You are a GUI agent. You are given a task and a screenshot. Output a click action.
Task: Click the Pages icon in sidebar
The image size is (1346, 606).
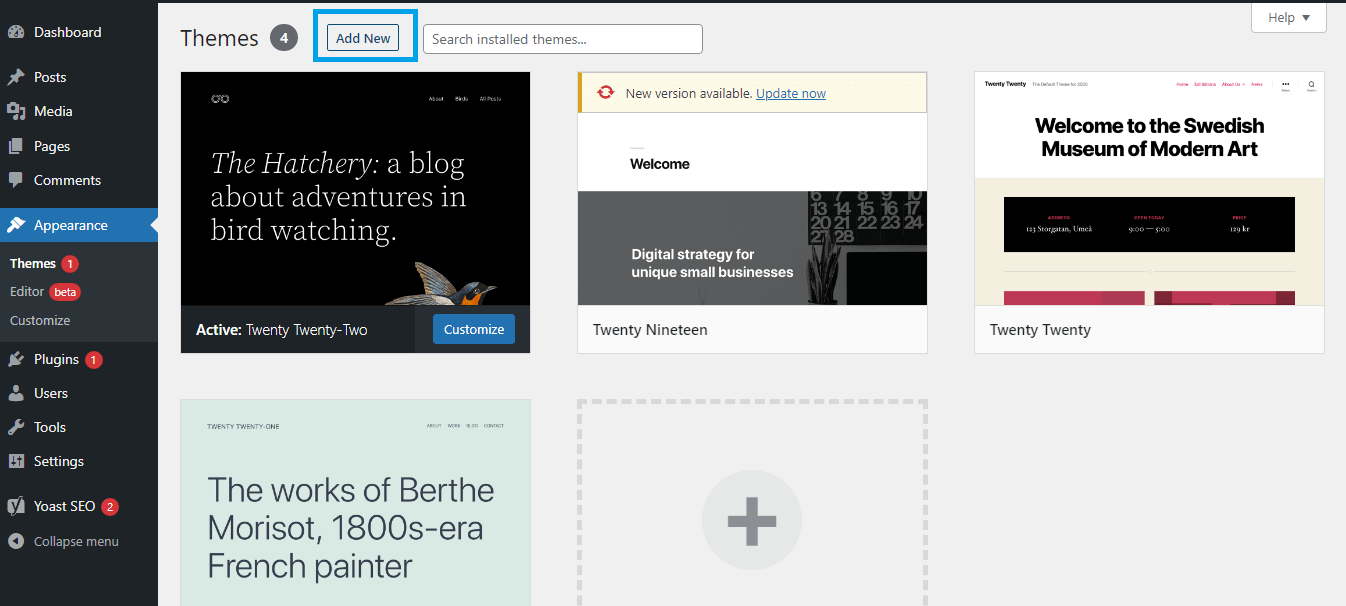[16, 146]
